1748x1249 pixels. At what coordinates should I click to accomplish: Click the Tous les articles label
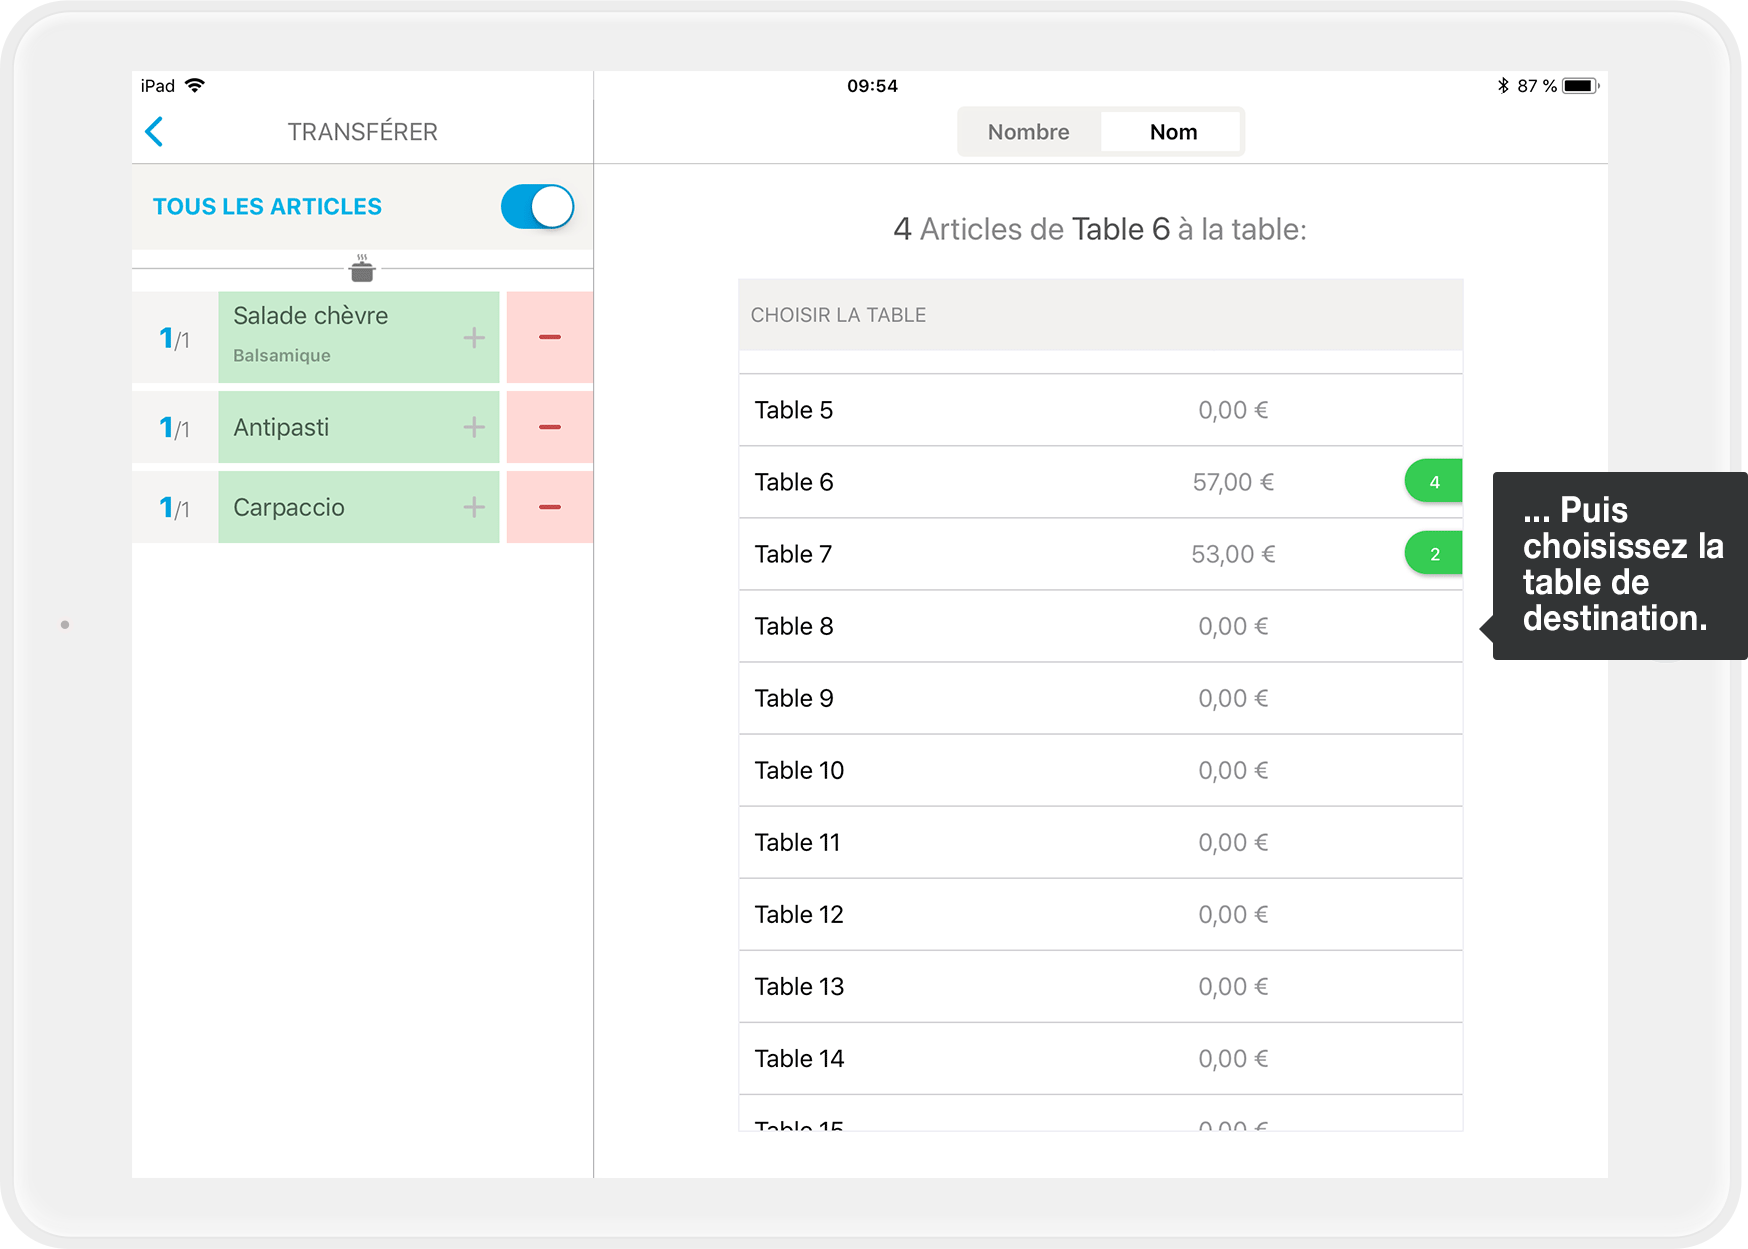coord(267,207)
